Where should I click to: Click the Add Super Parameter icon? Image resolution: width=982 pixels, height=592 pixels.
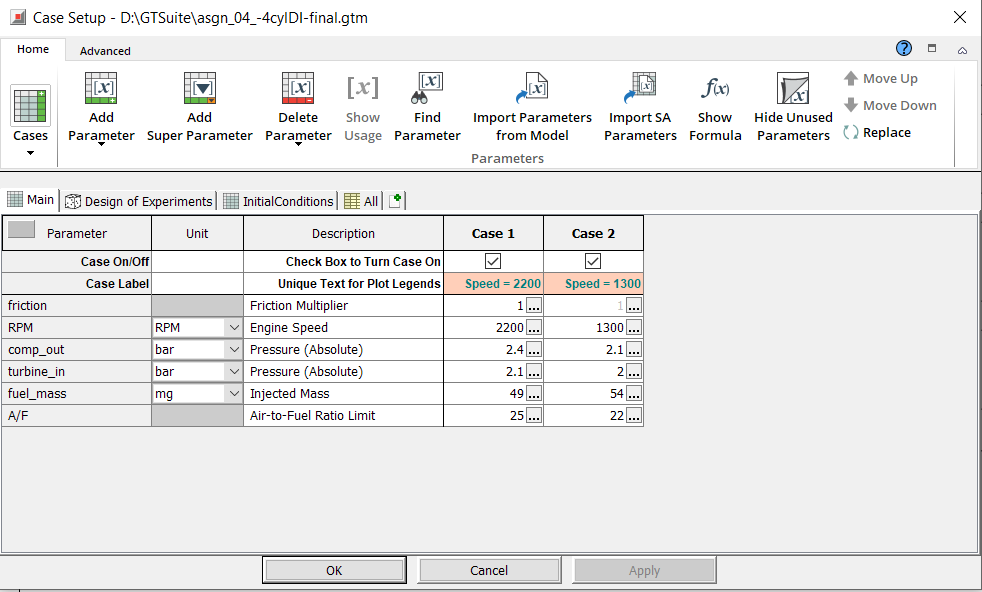[200, 88]
